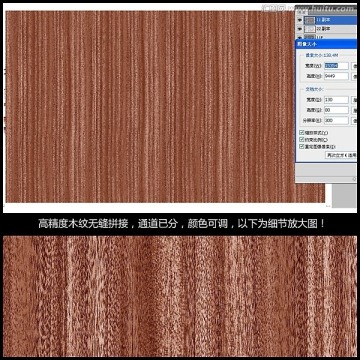Select the 22 副本 layer thumbnail
360x360 pixels.
[310, 29]
